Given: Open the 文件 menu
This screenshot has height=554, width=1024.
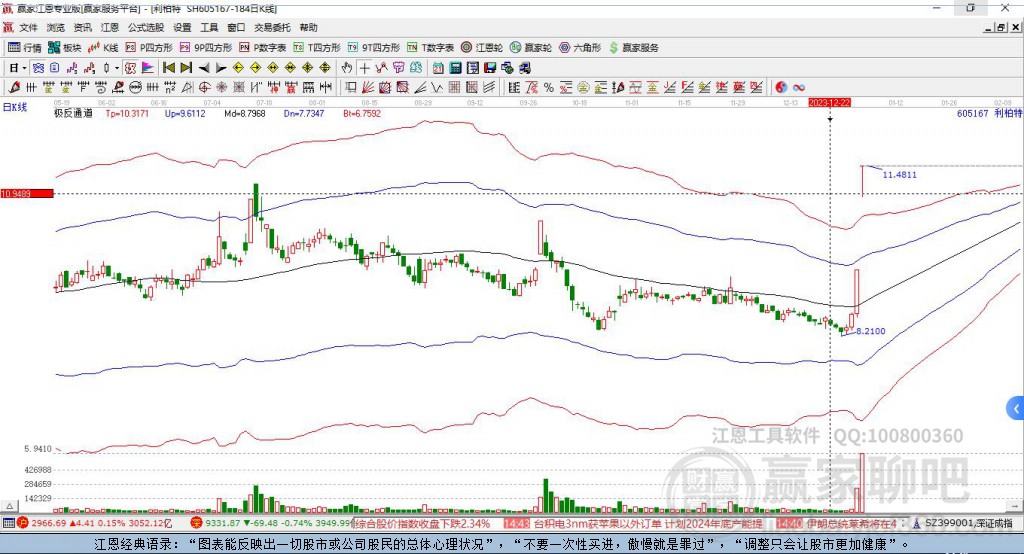Looking at the screenshot, I should coord(29,27).
